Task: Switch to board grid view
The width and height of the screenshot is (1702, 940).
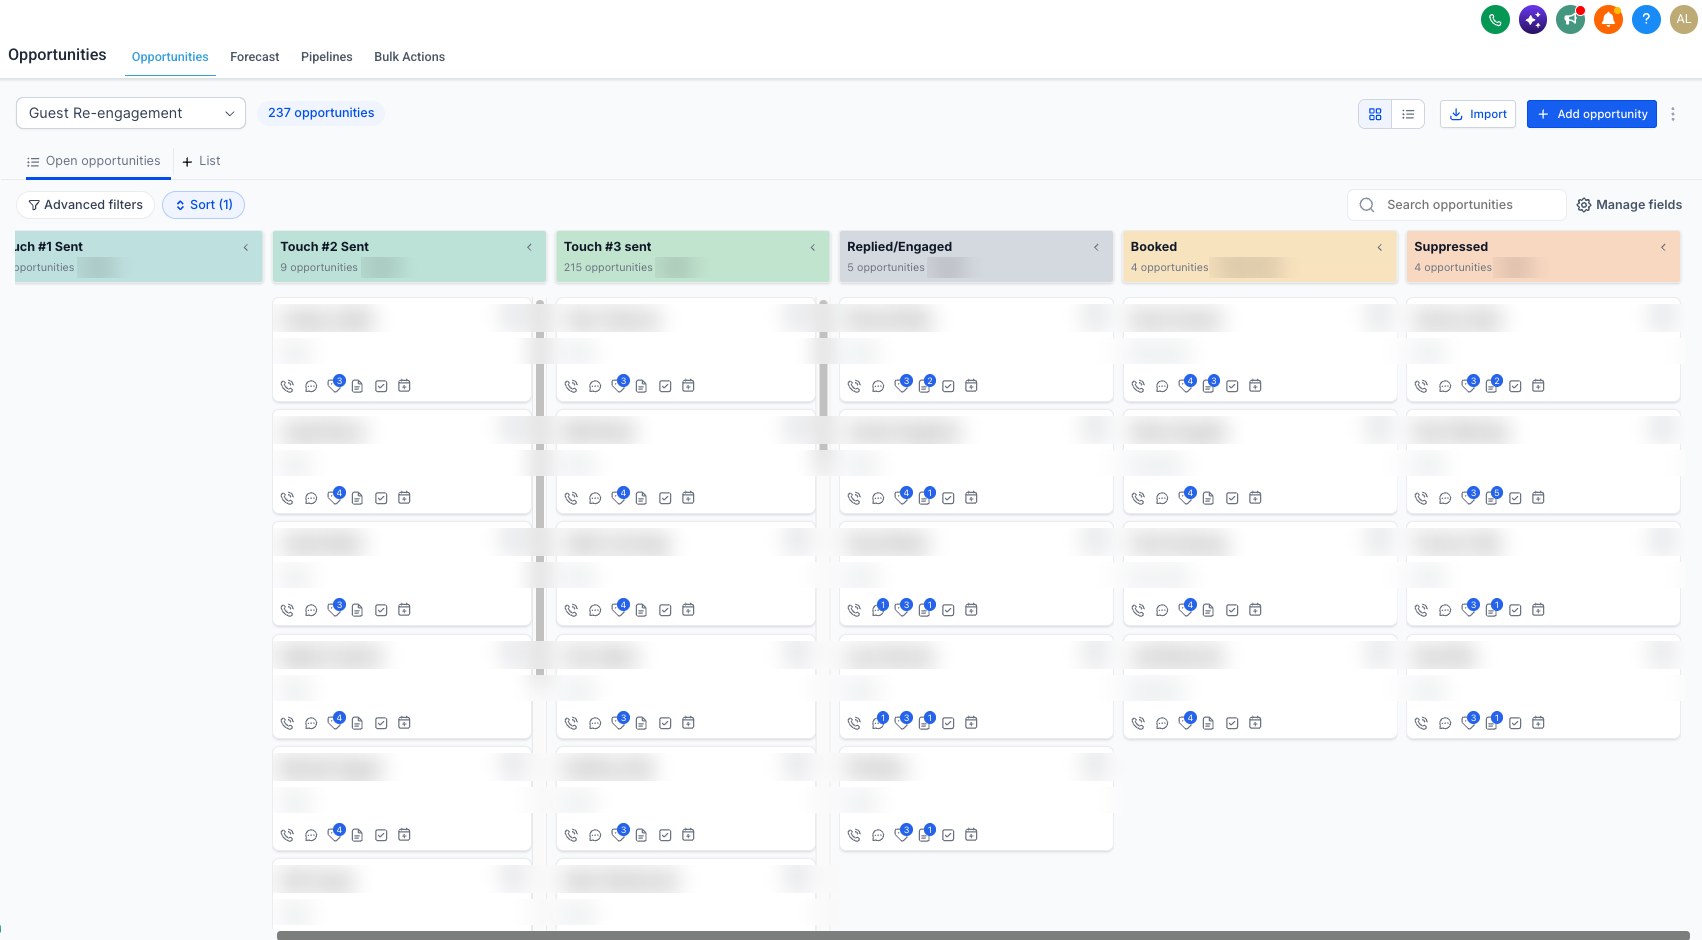Action: (1375, 114)
